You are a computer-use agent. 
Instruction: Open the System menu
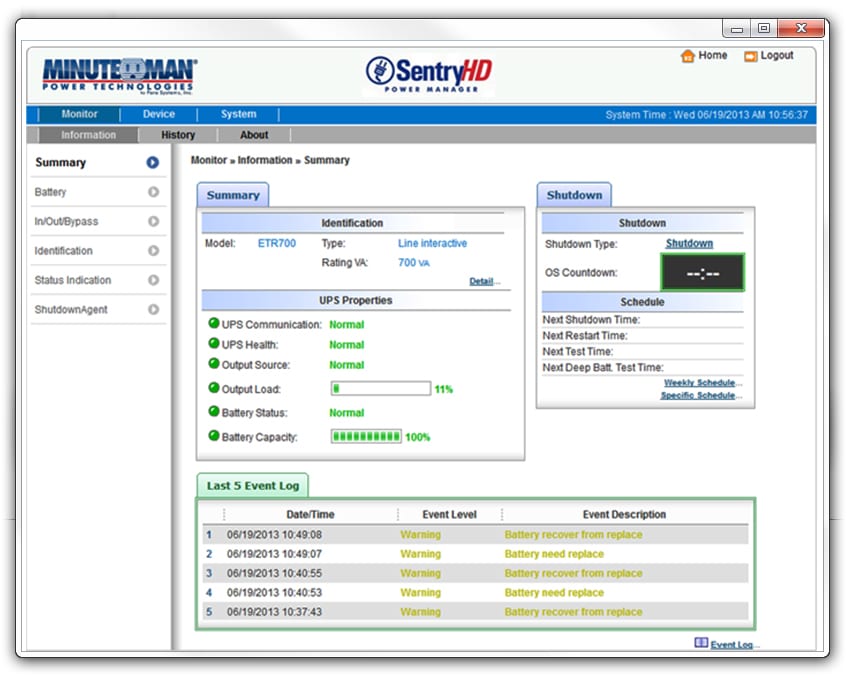coord(238,114)
